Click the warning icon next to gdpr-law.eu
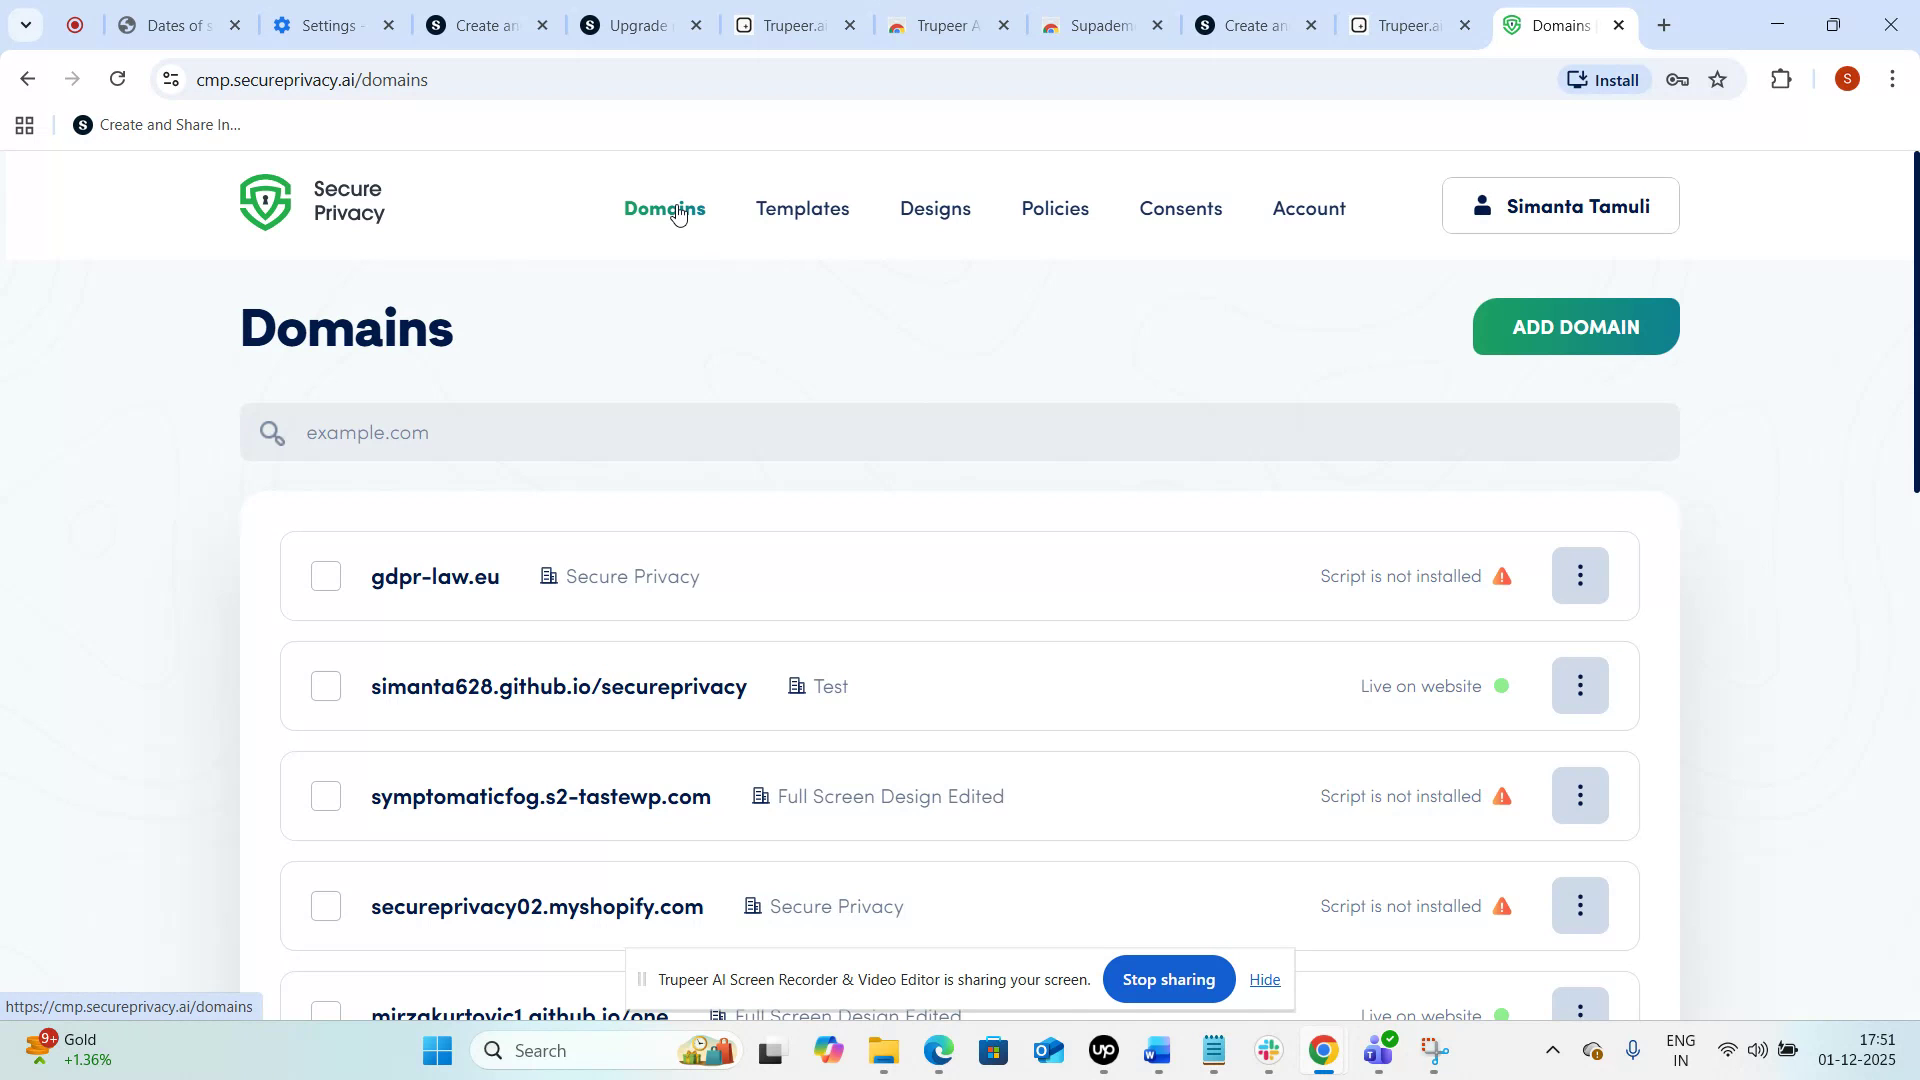Image resolution: width=1920 pixels, height=1080 pixels. [1504, 576]
